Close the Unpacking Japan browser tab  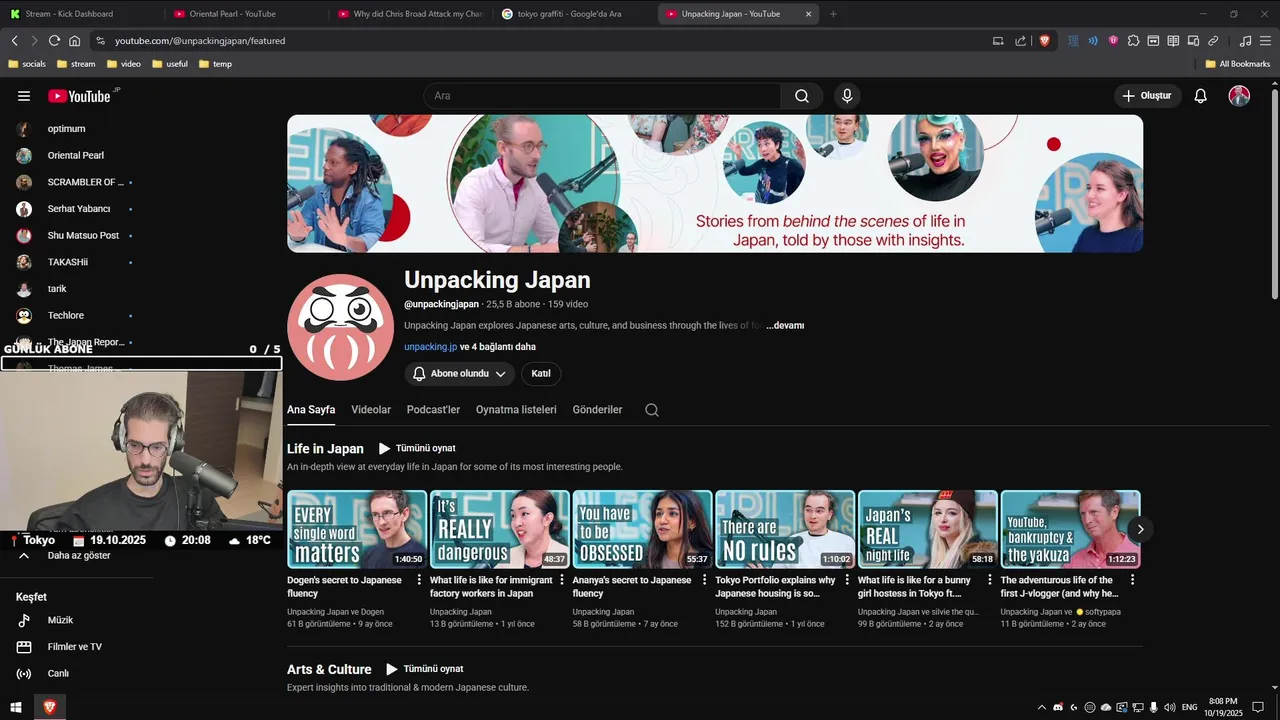click(808, 14)
